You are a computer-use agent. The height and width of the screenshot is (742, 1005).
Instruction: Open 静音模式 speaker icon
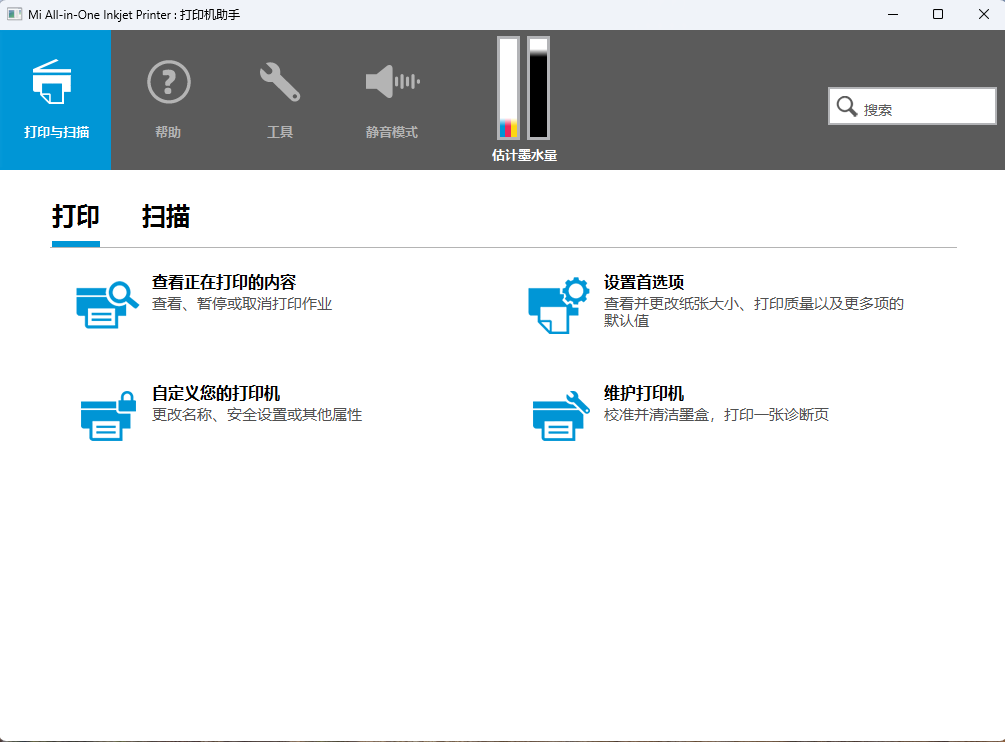[390, 80]
